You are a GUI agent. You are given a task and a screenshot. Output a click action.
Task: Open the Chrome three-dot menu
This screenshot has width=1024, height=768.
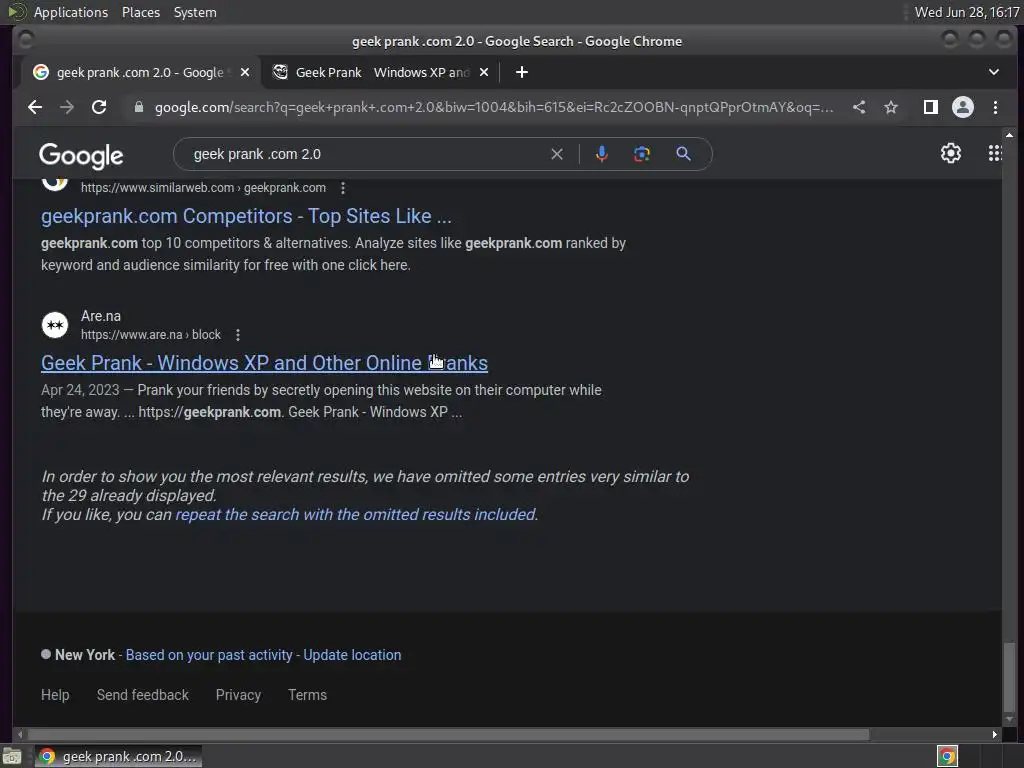[x=995, y=107]
